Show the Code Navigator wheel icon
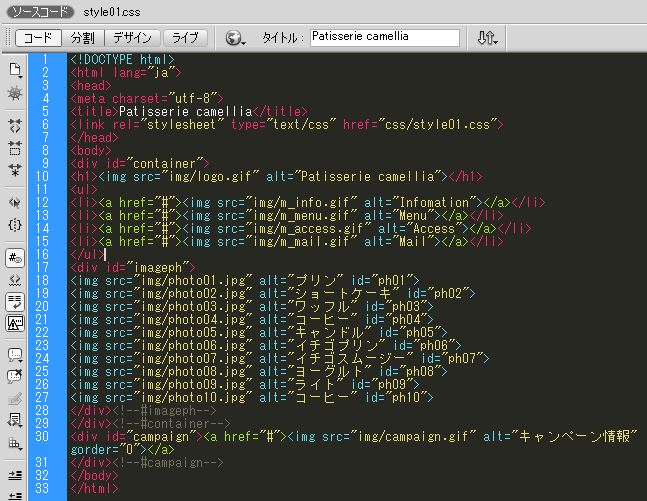 [15, 93]
